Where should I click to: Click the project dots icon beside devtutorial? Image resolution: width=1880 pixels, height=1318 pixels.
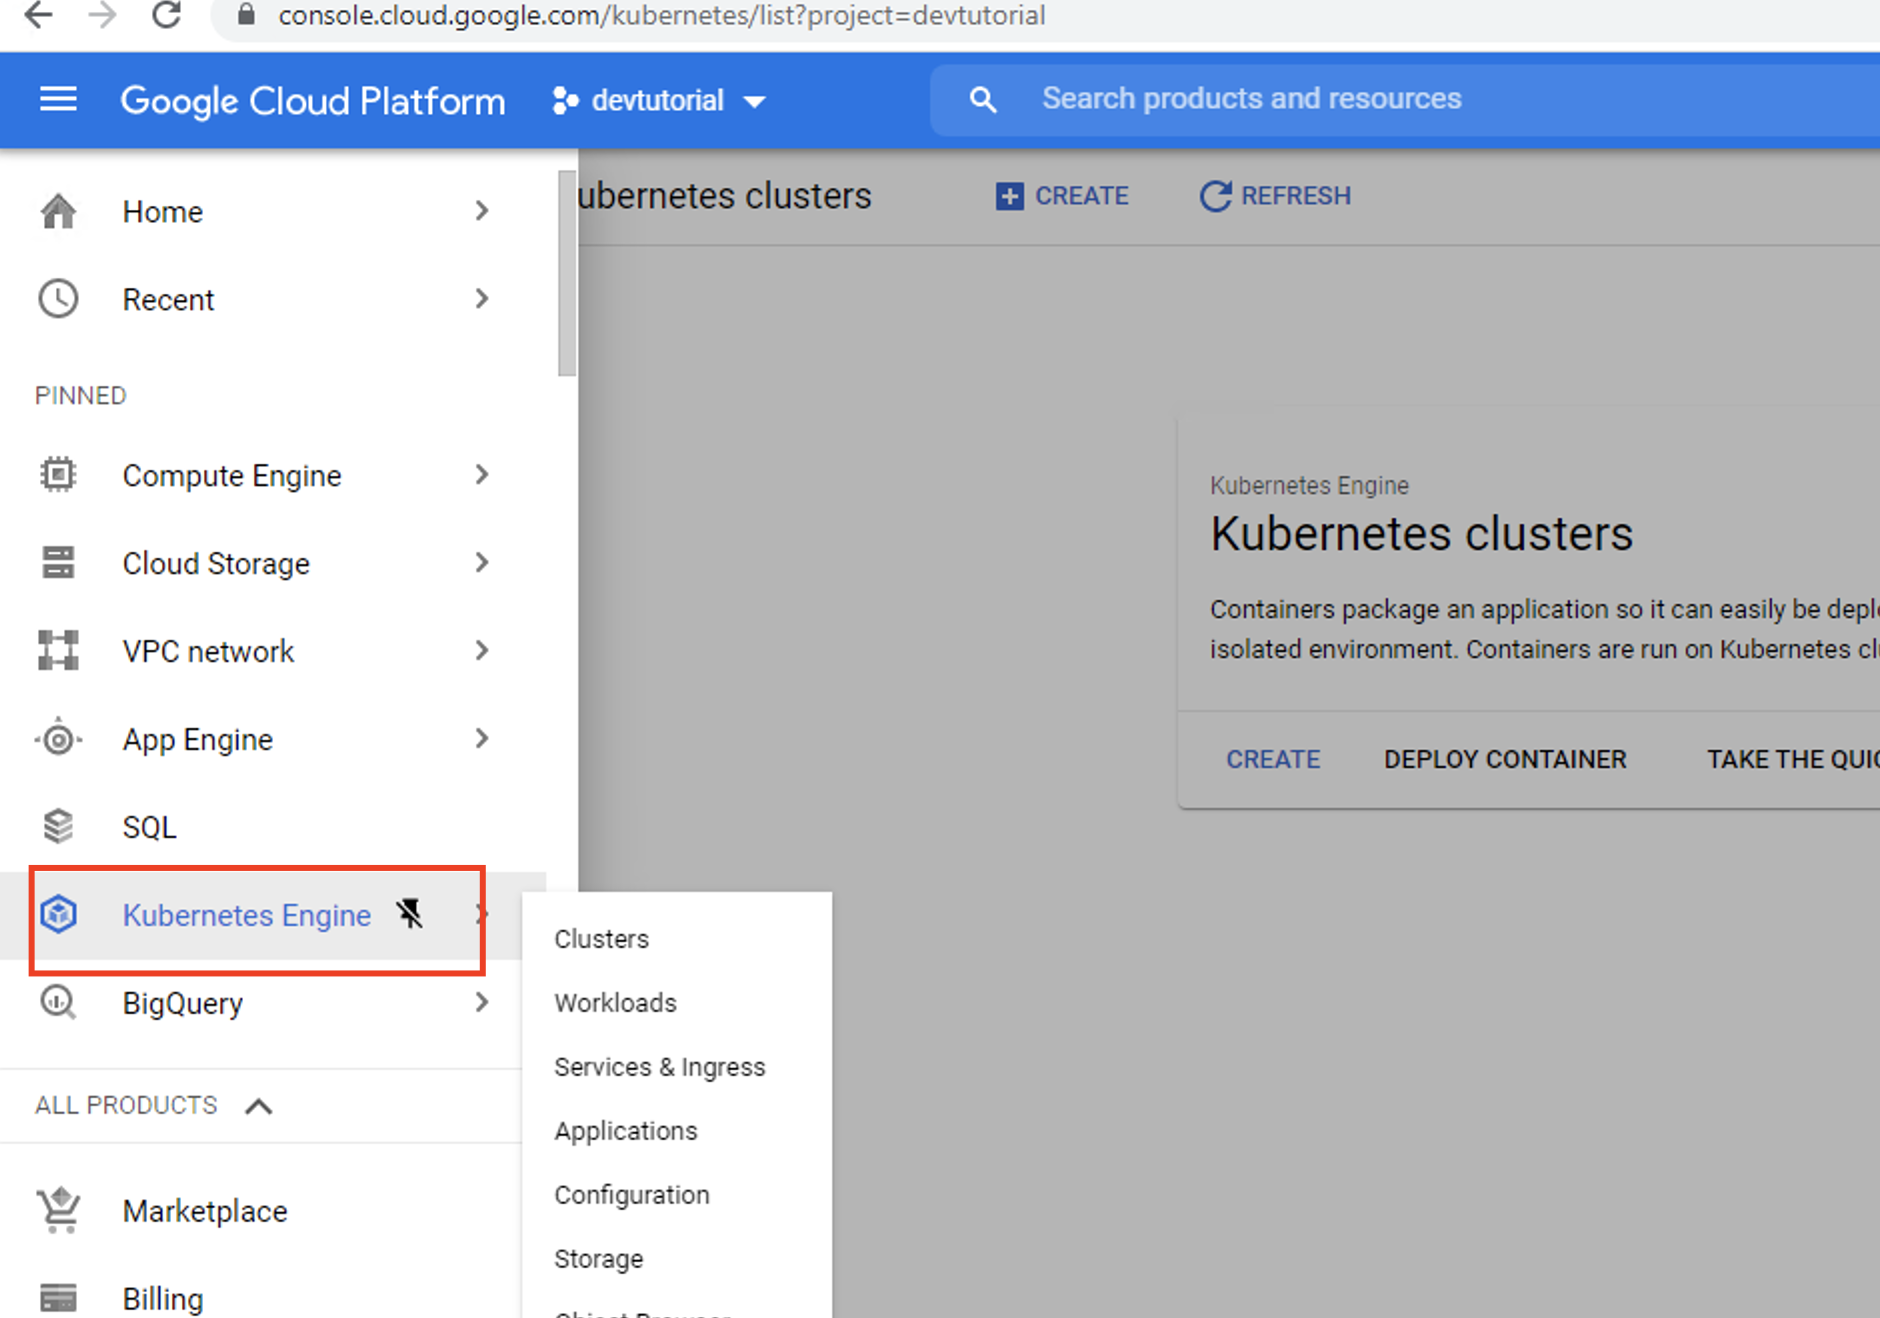(565, 100)
